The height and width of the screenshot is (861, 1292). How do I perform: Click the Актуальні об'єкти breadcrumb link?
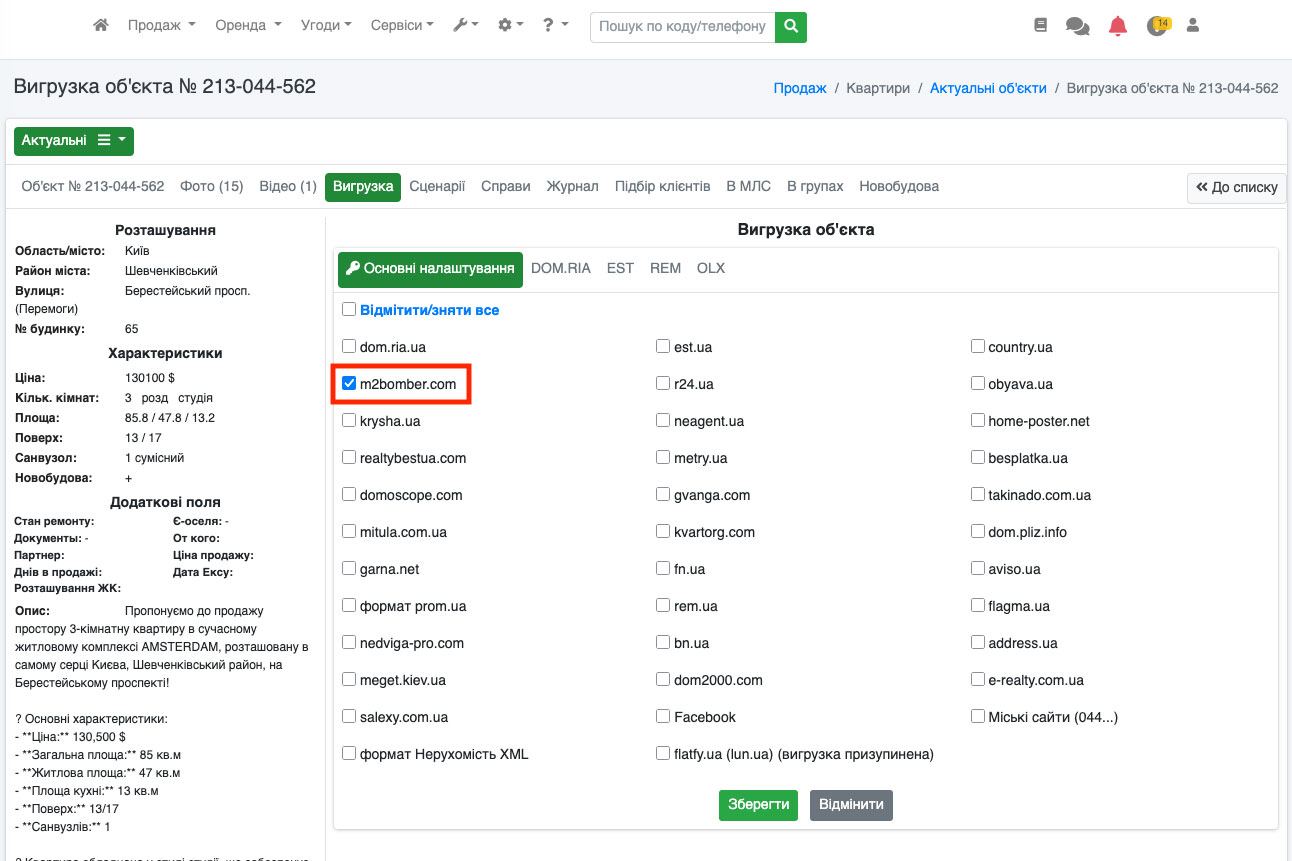(x=988, y=88)
